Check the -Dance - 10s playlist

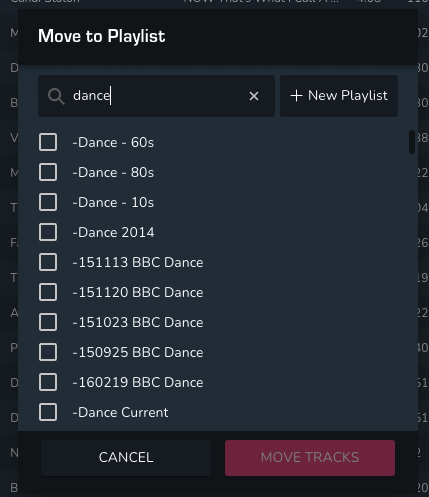point(48,202)
